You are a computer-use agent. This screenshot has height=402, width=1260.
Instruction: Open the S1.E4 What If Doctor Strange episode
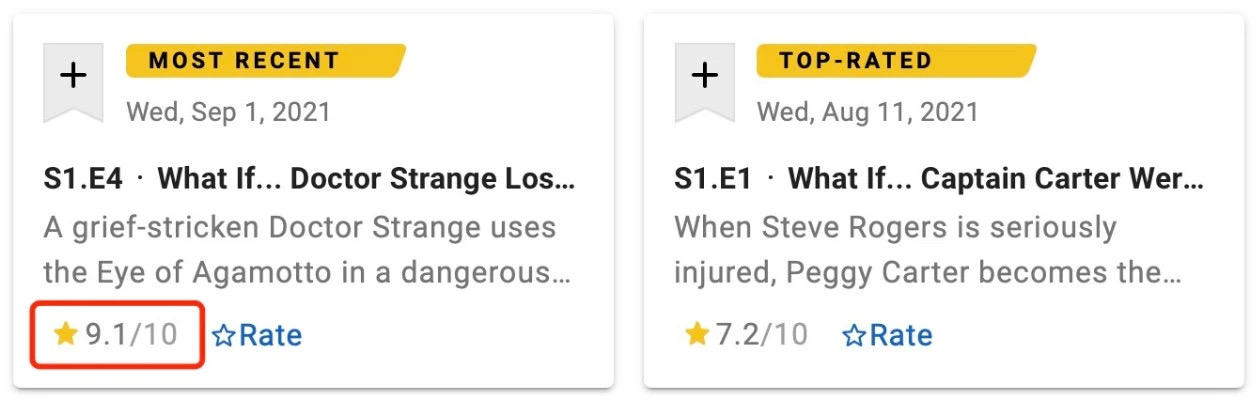(x=311, y=180)
